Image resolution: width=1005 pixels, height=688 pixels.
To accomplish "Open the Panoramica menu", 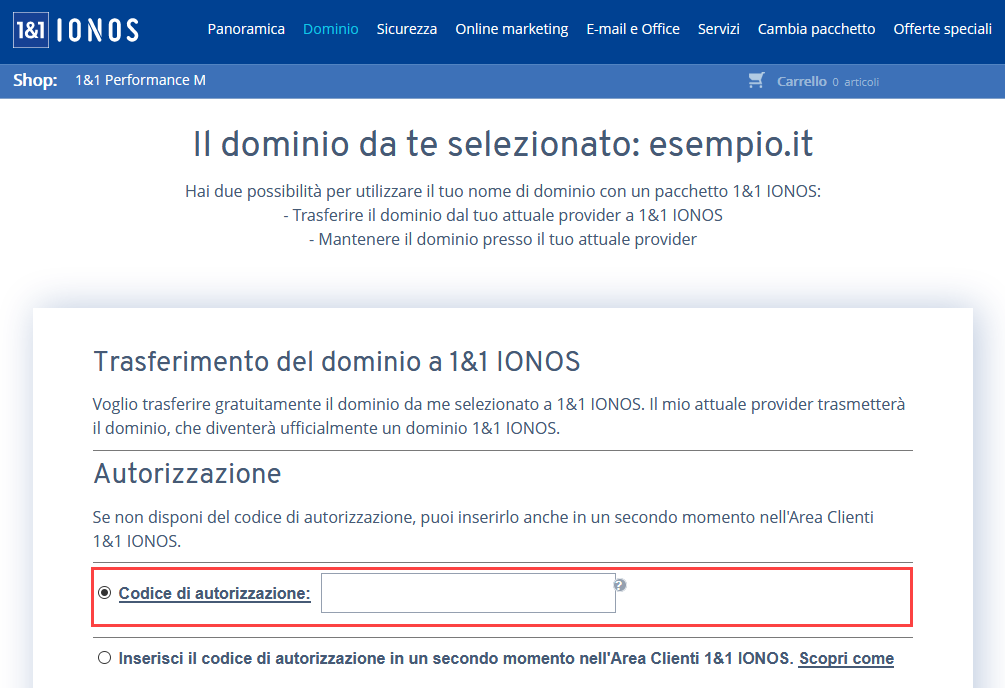I will click(246, 29).
